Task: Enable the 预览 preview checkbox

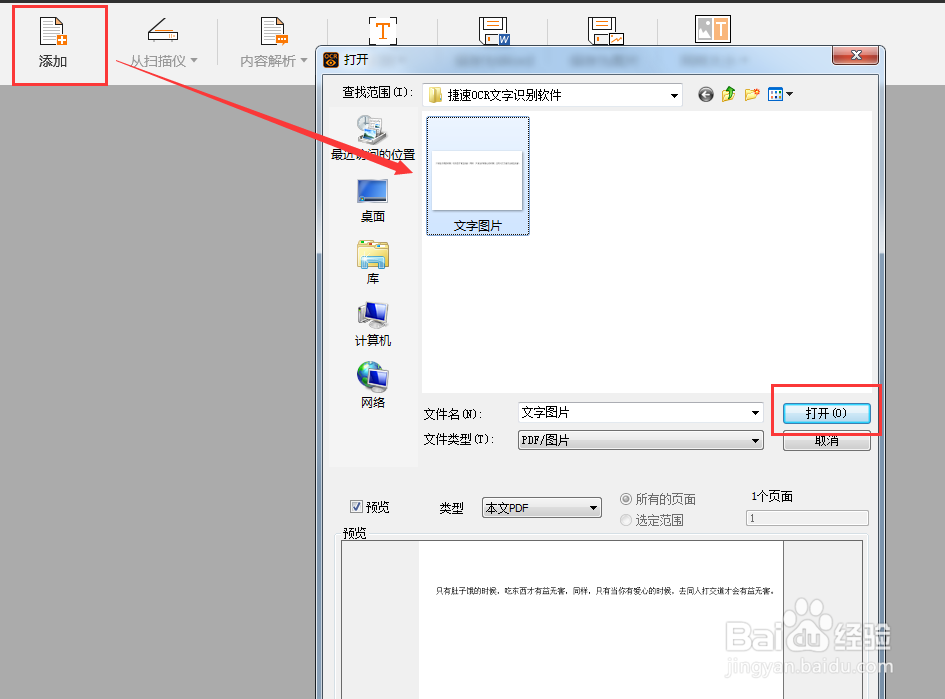Action: pos(357,507)
